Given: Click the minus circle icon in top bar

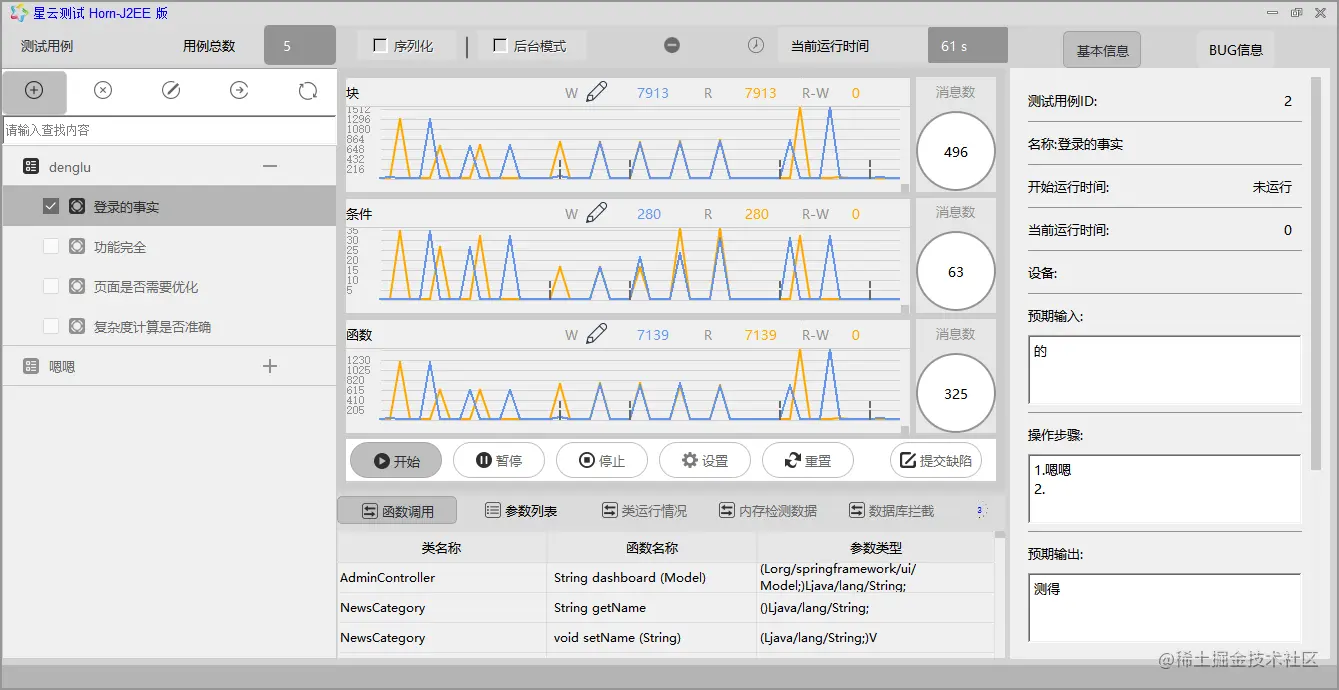Looking at the screenshot, I should point(672,45).
